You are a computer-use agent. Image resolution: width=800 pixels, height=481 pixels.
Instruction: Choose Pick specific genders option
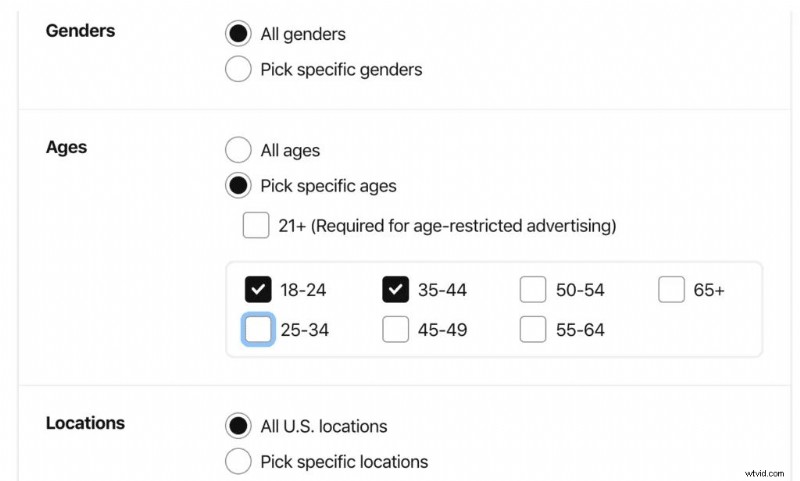[x=238, y=69]
